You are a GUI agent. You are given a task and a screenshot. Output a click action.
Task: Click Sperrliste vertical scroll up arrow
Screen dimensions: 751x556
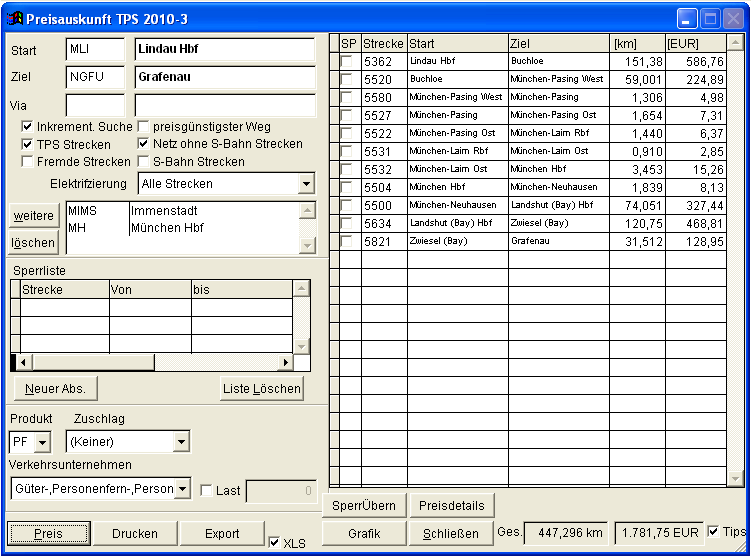[301, 288]
